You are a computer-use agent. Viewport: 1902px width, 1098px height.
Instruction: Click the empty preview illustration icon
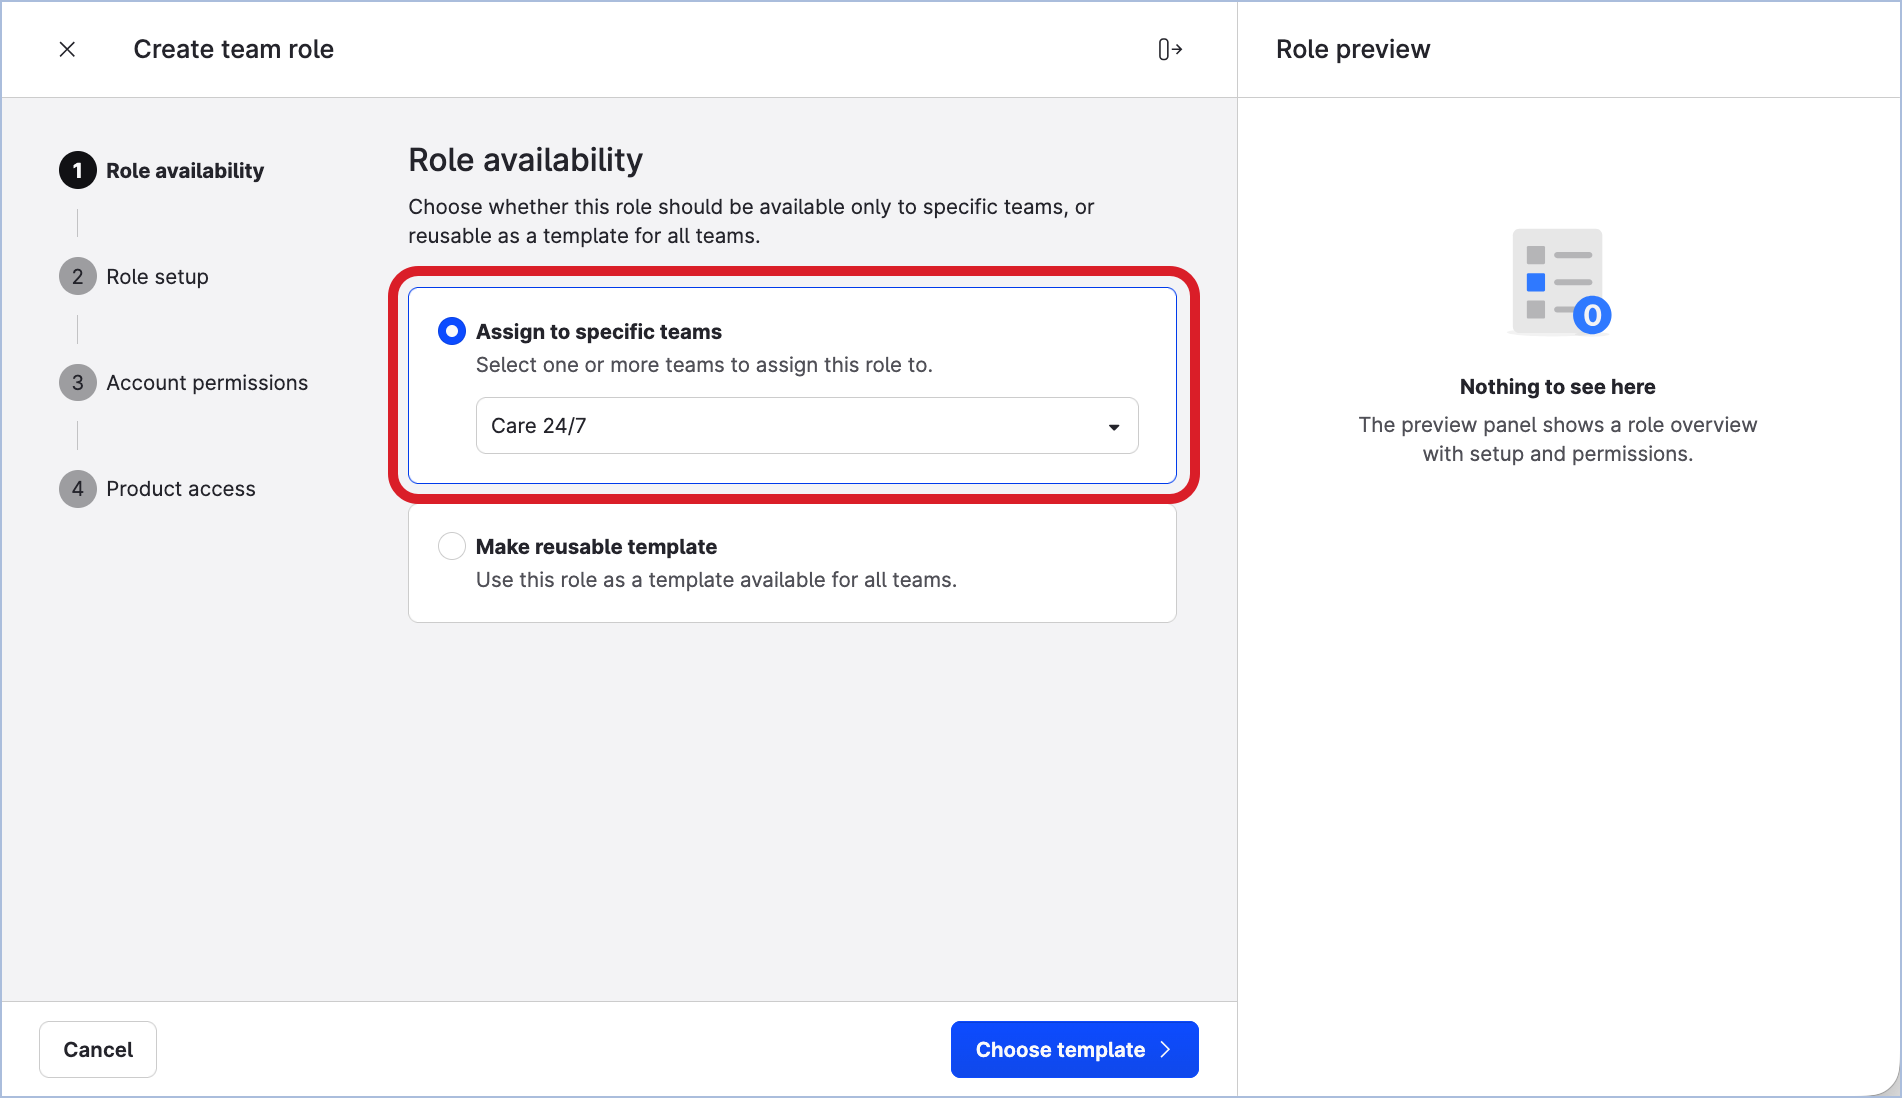[1558, 282]
